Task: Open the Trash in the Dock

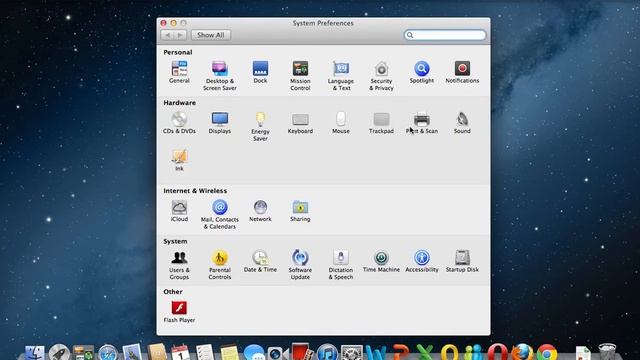Action: (607, 351)
